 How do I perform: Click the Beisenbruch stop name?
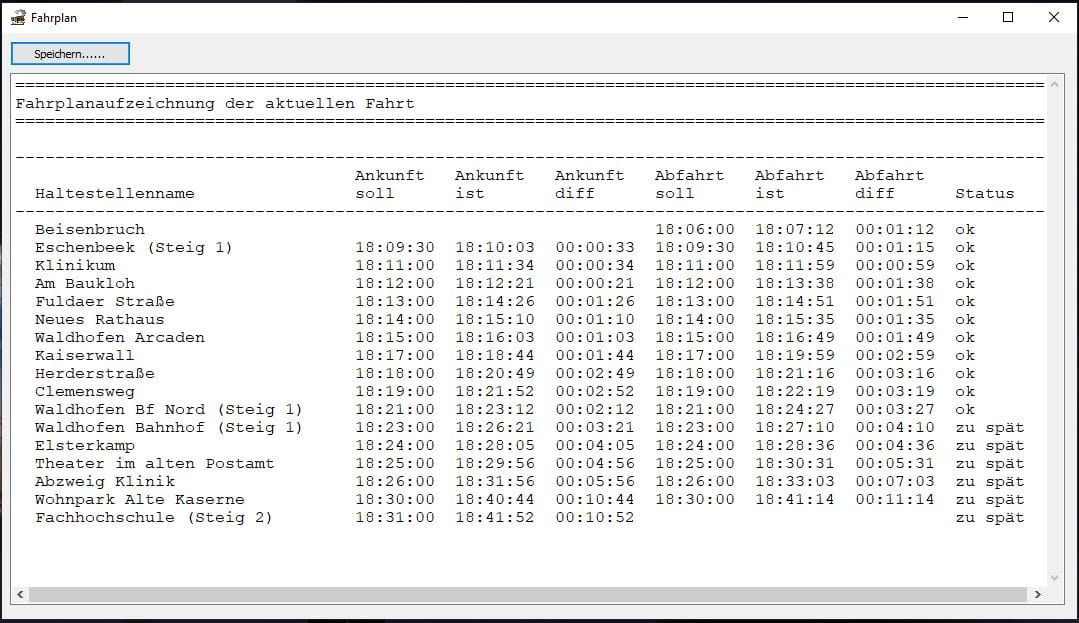pos(89,229)
